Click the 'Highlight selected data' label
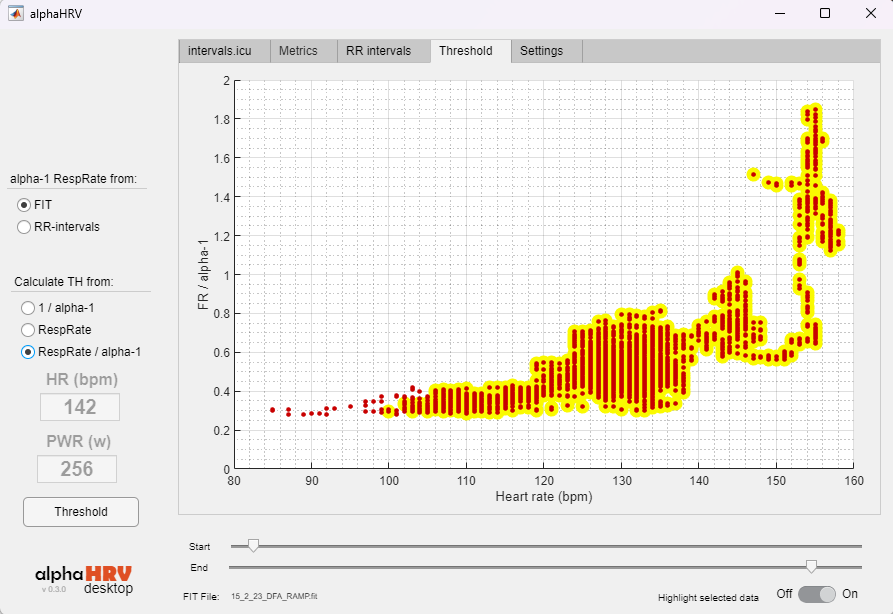893x614 pixels. click(708, 597)
